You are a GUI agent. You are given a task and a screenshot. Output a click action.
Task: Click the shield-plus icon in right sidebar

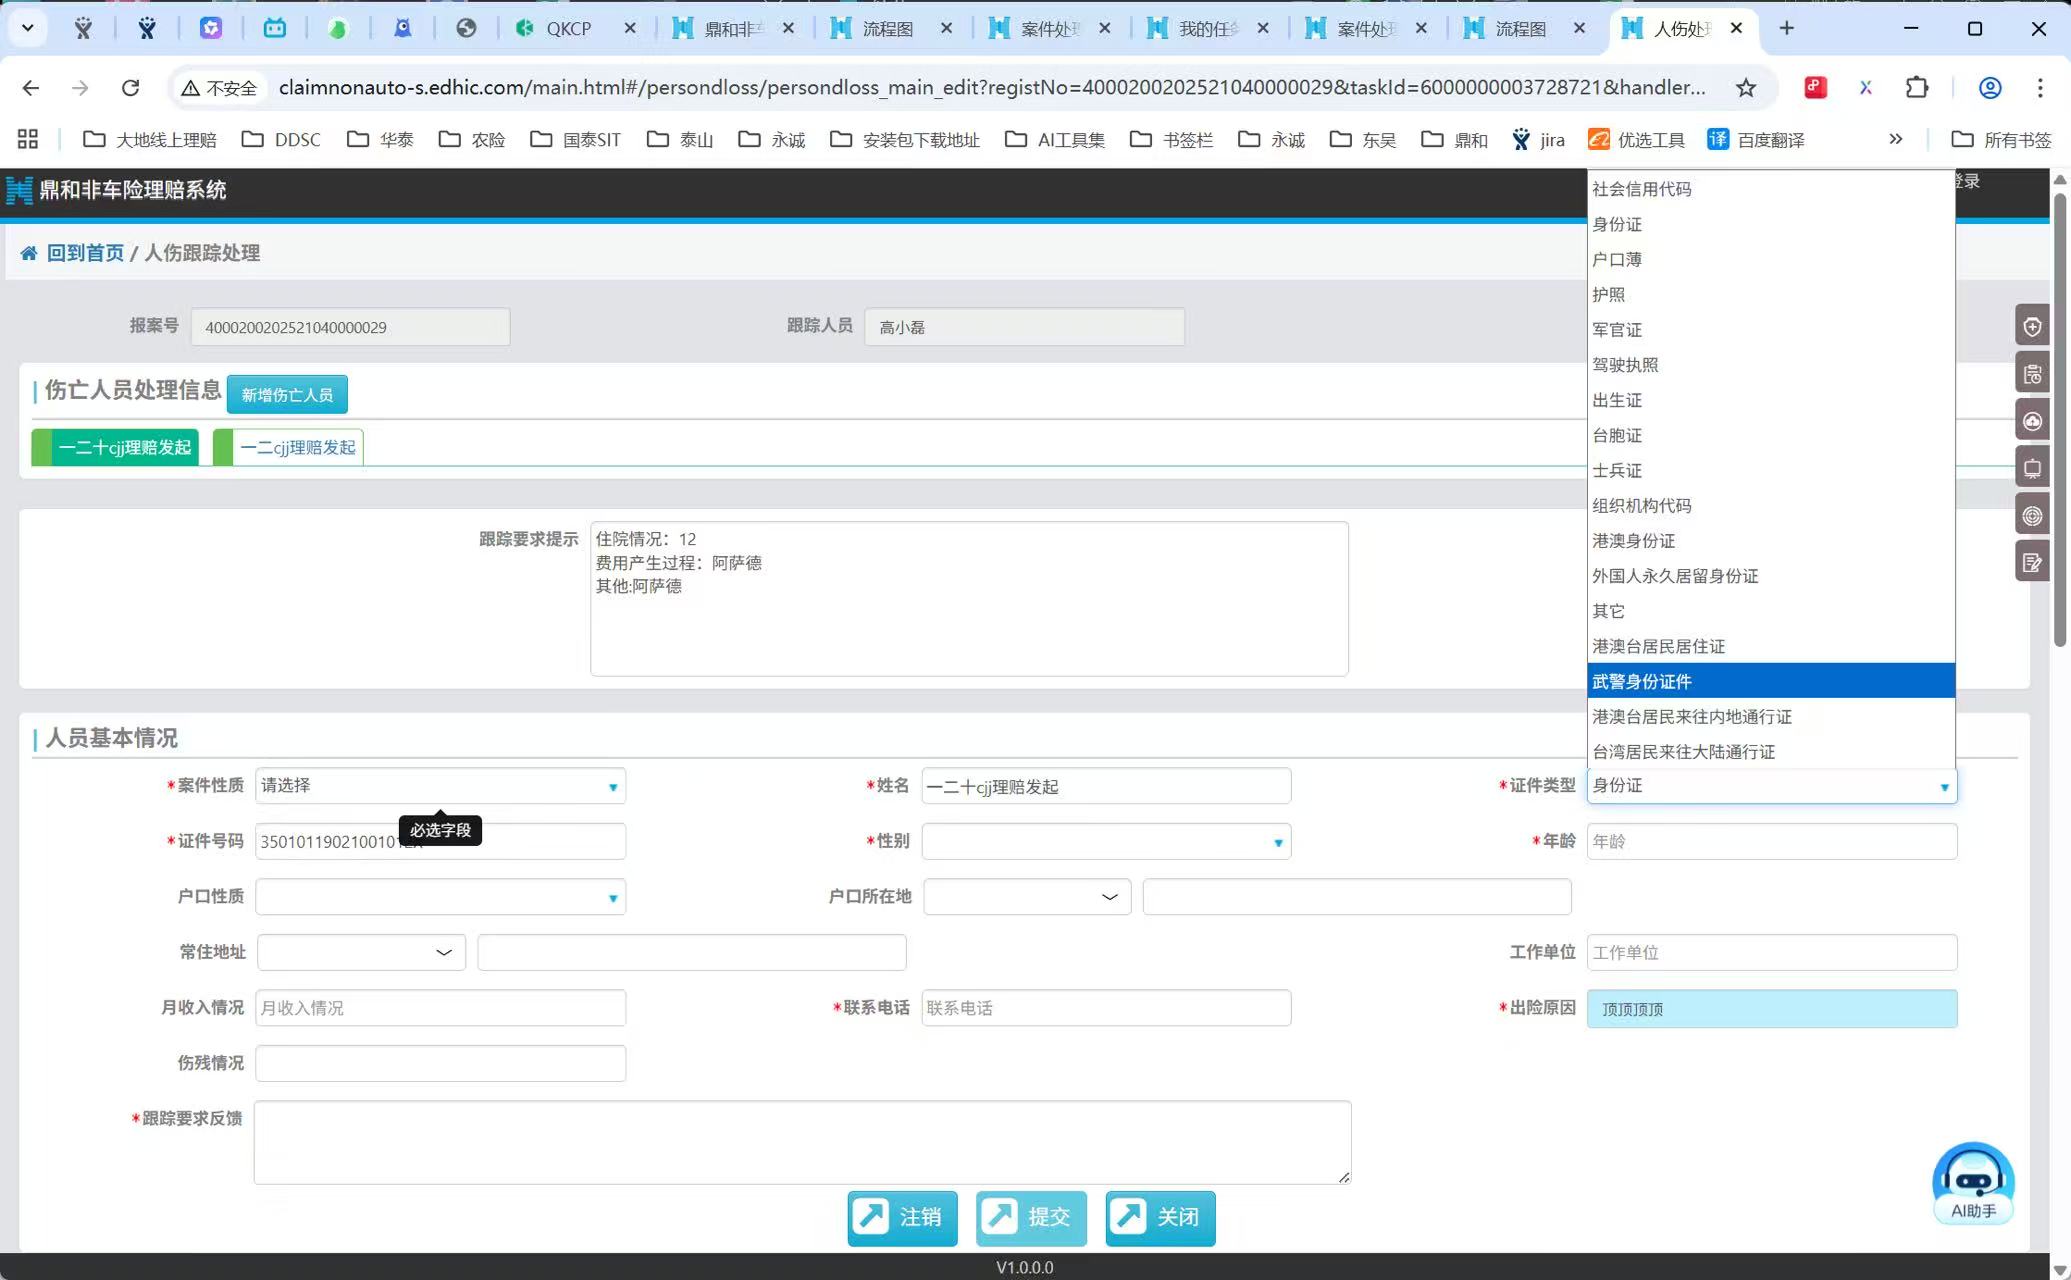click(x=2032, y=327)
